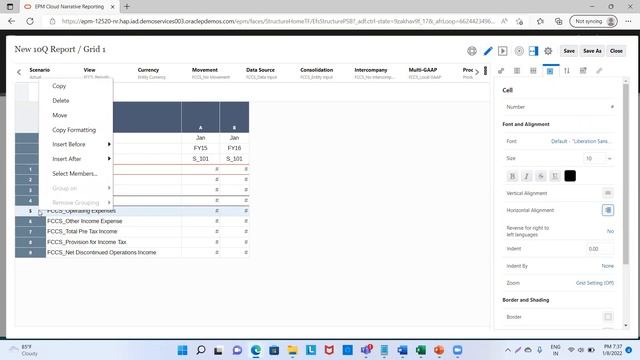The height and width of the screenshot is (360, 640).
Task: Open Microsoft Teams from the taskbar
Action: point(366,350)
